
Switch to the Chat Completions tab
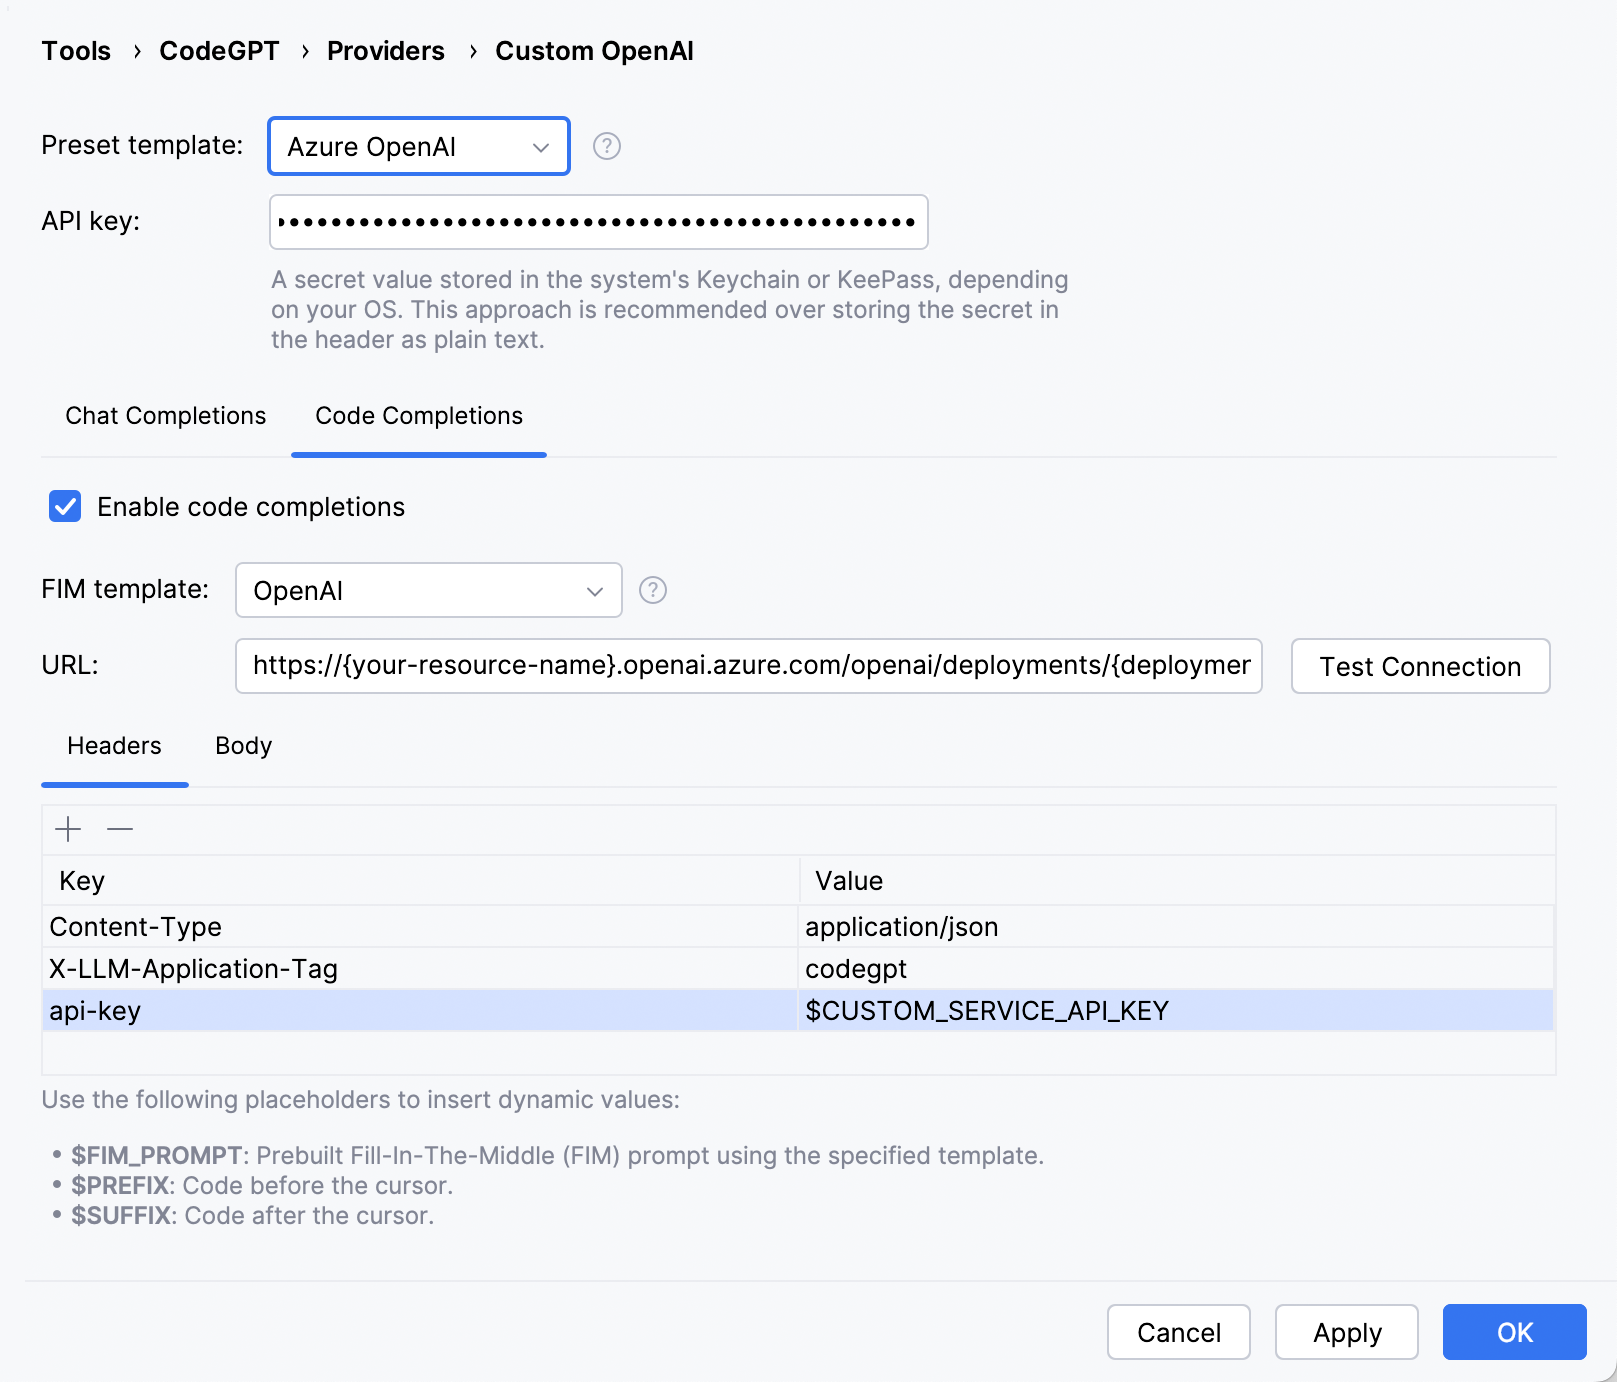point(166,416)
